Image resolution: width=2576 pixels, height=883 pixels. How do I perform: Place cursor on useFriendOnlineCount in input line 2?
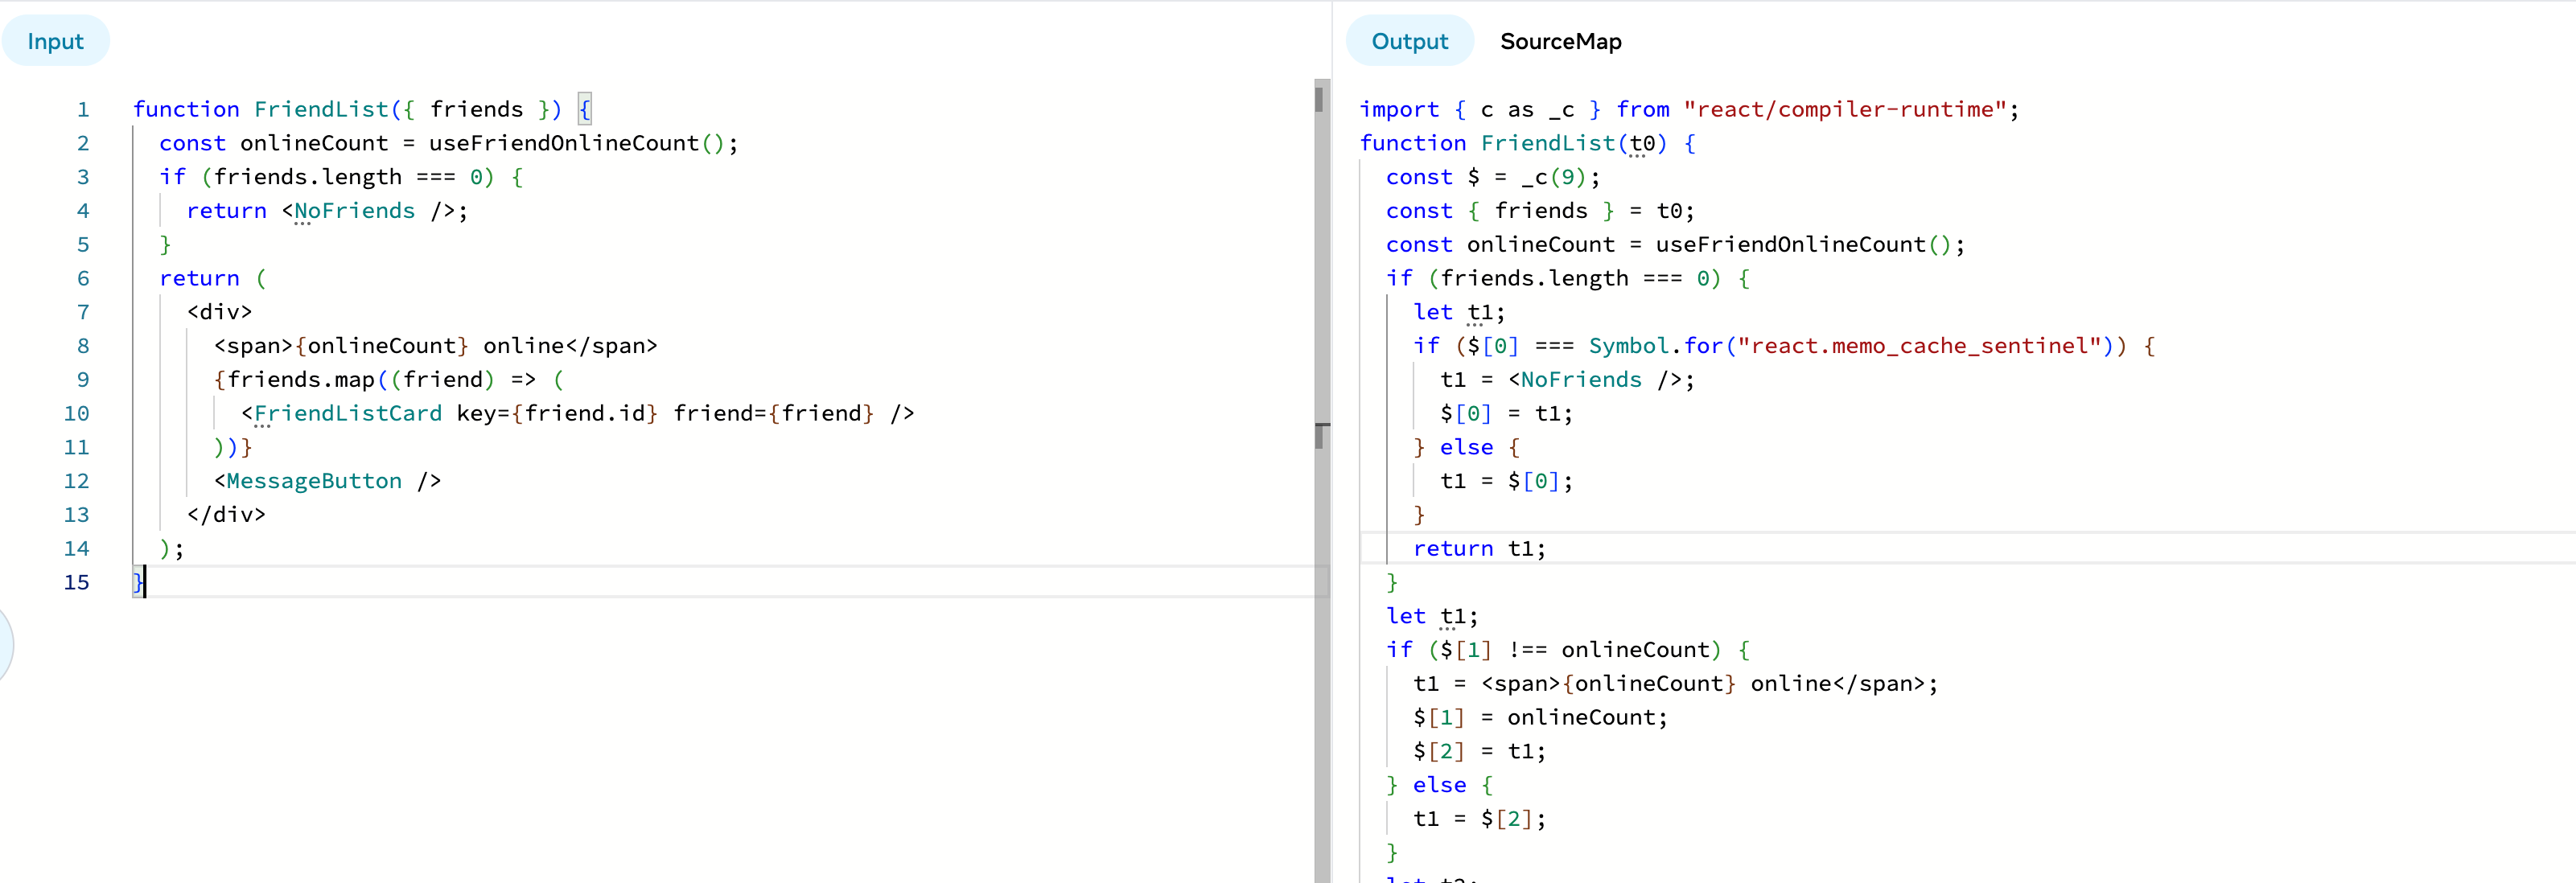(x=563, y=143)
